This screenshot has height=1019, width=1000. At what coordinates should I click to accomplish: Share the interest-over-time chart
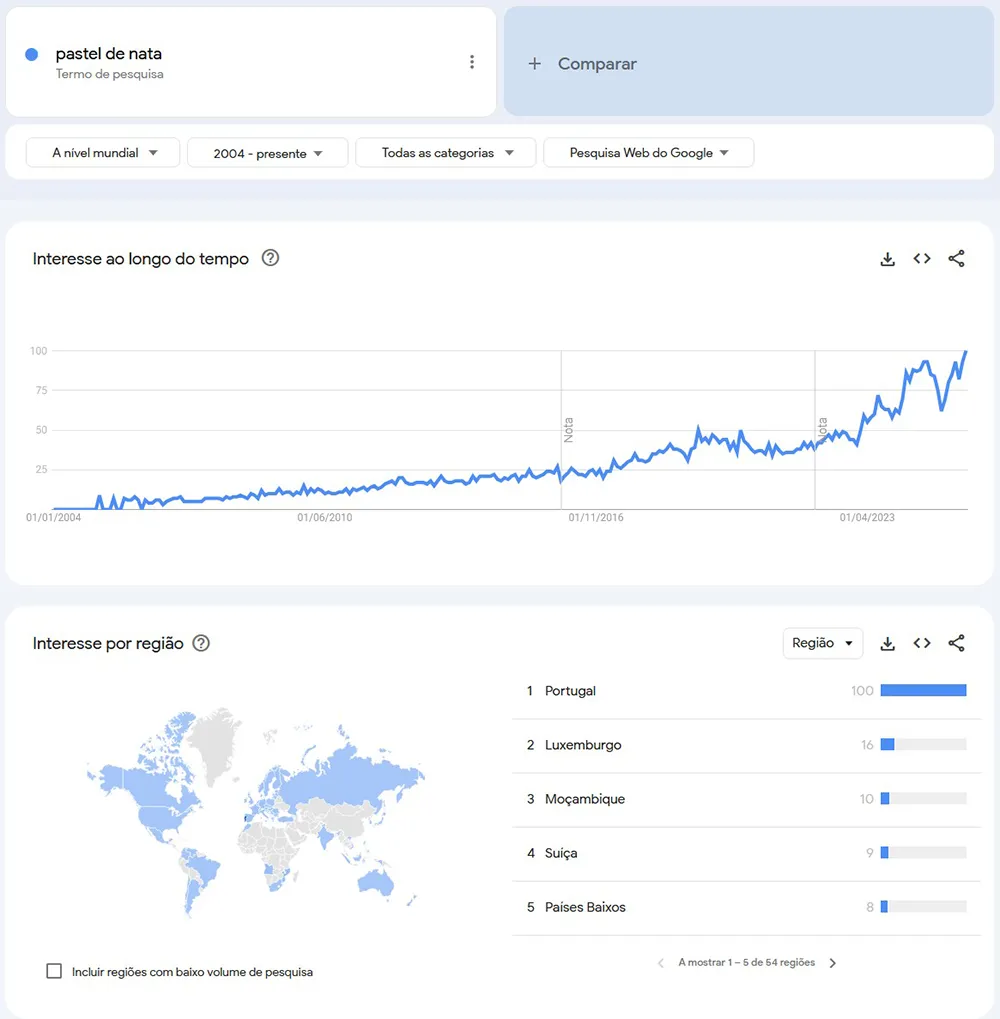click(x=956, y=258)
